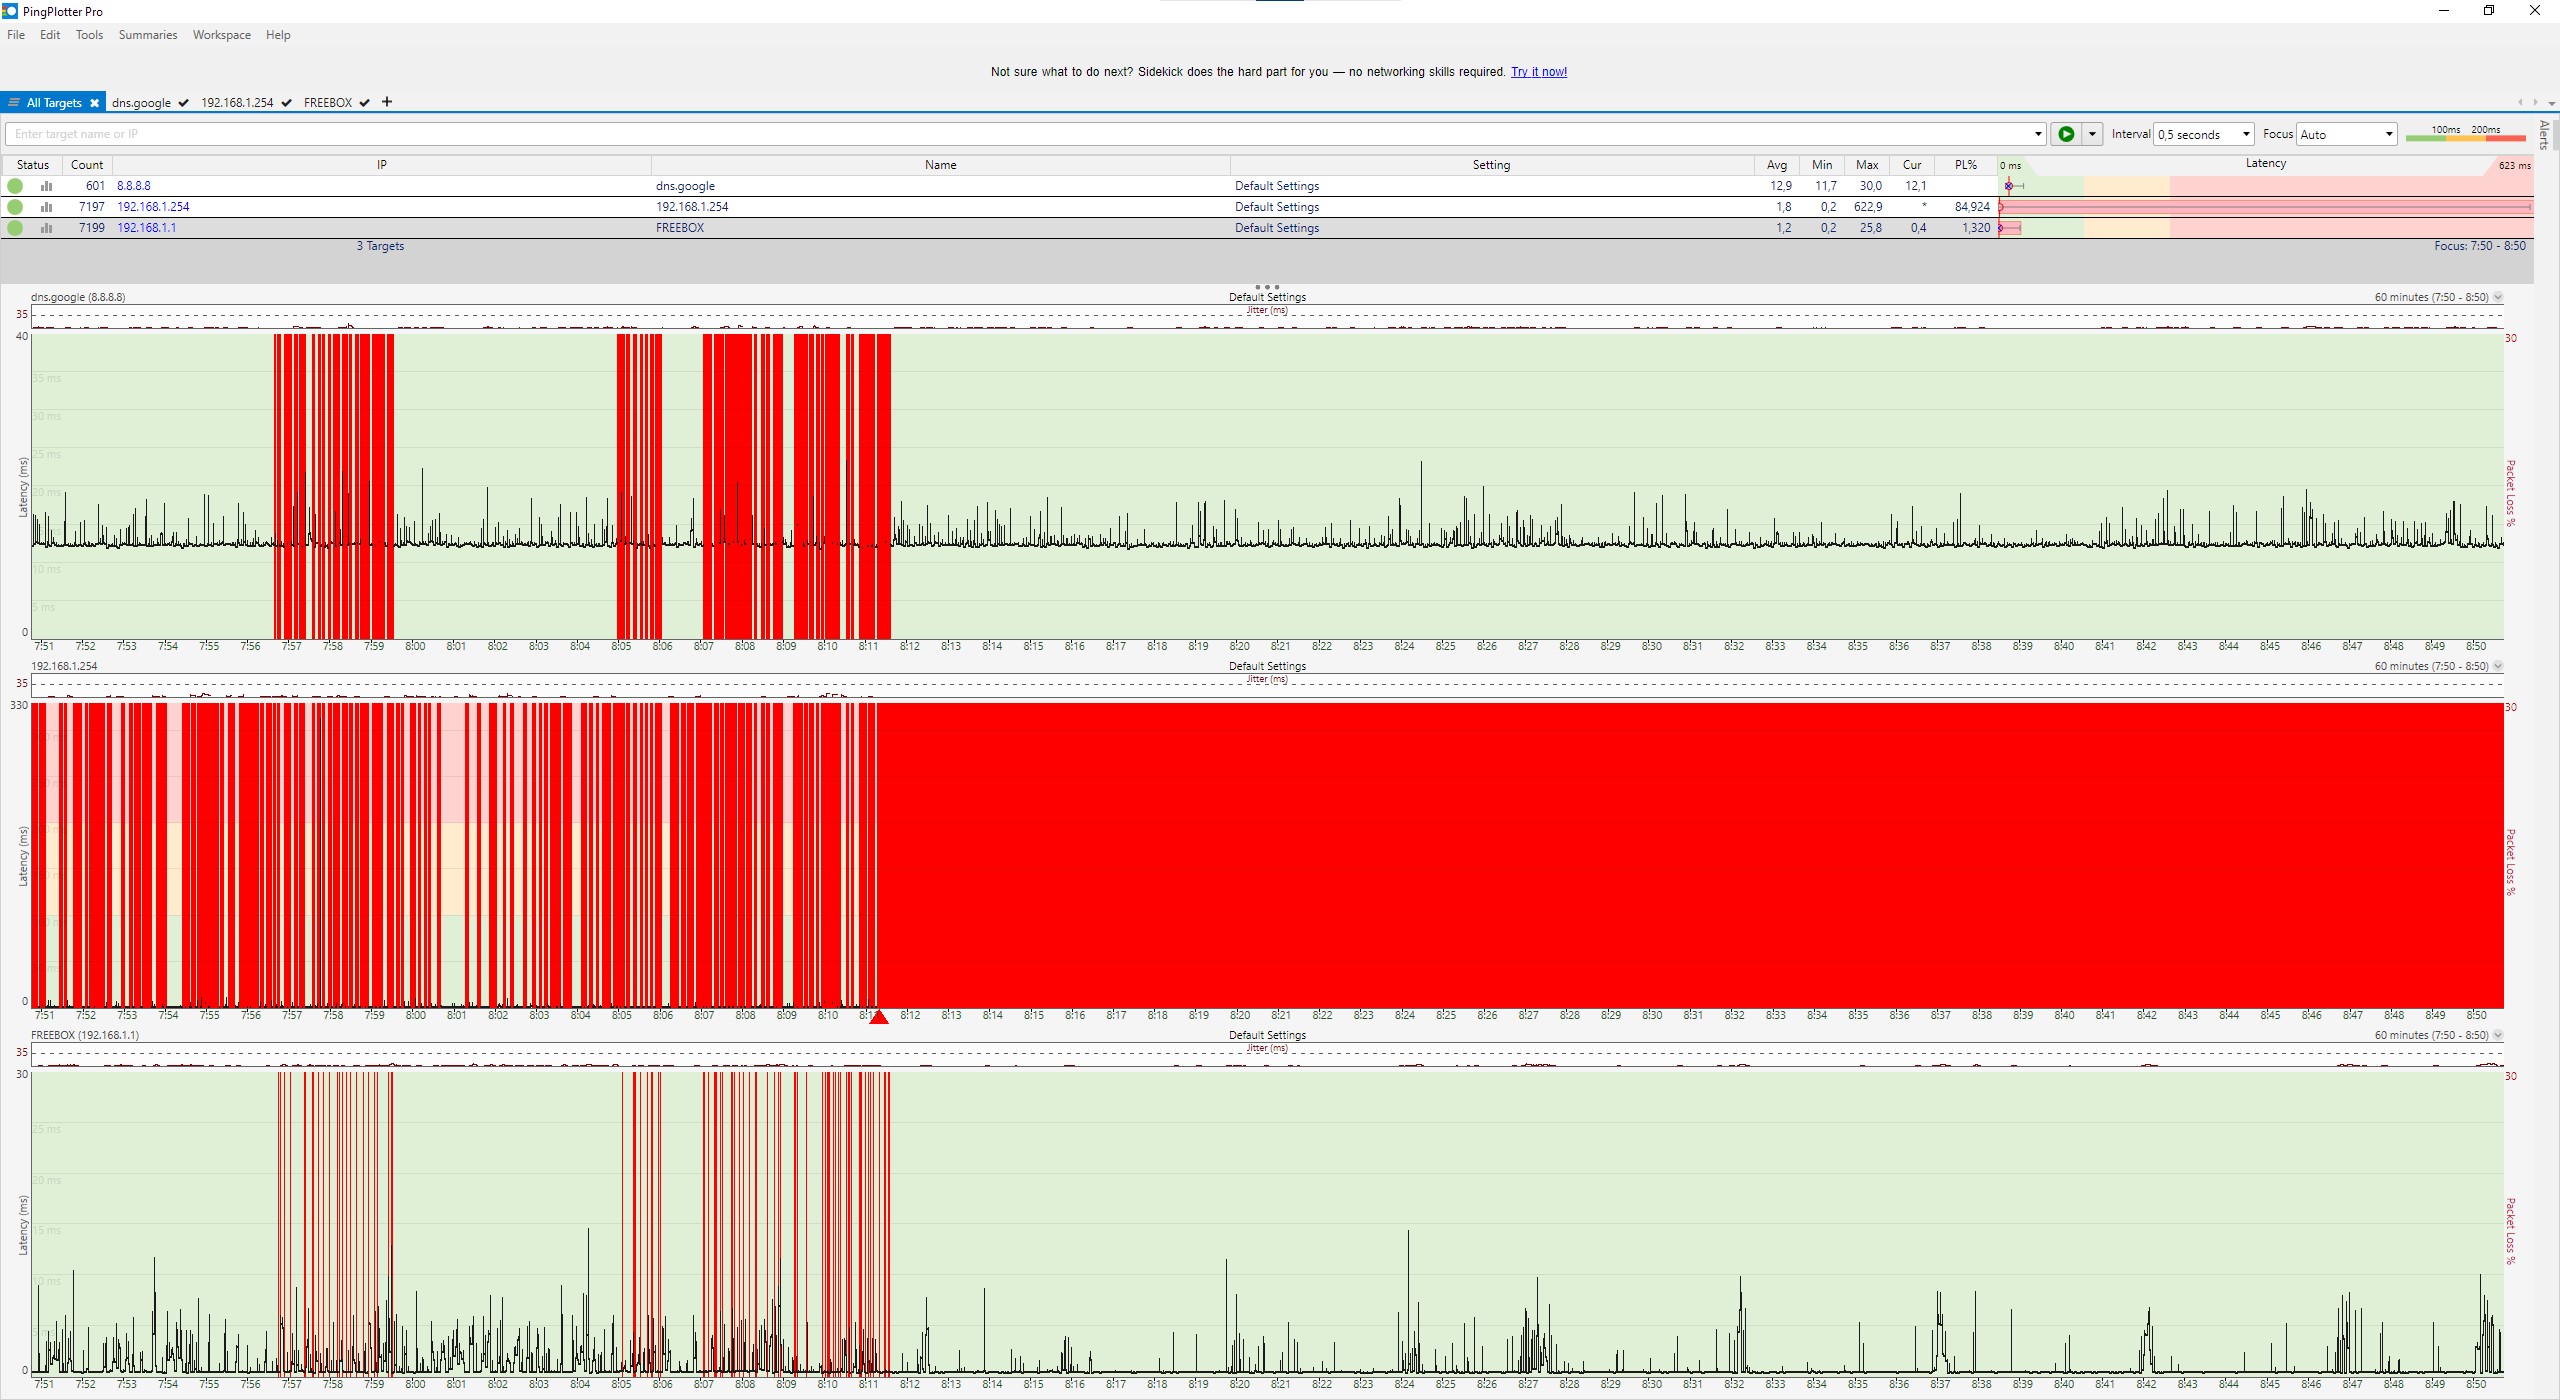Toggle the checkmark on 192.168.1.254 tab
Image resolution: width=2560 pixels, height=1400 pixels.
click(286, 103)
